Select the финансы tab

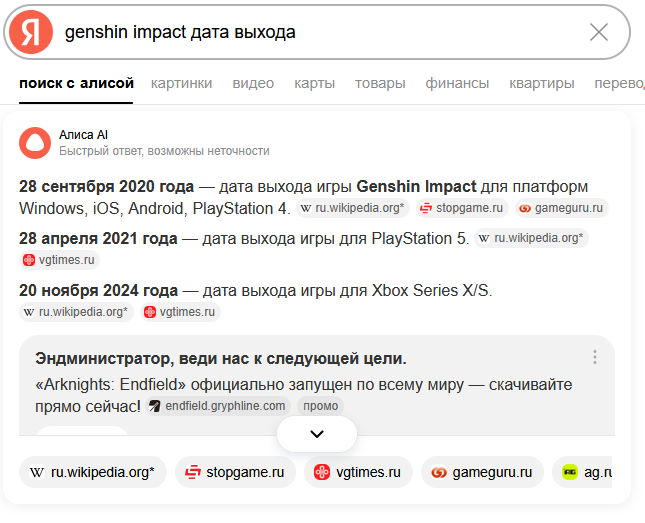click(457, 83)
